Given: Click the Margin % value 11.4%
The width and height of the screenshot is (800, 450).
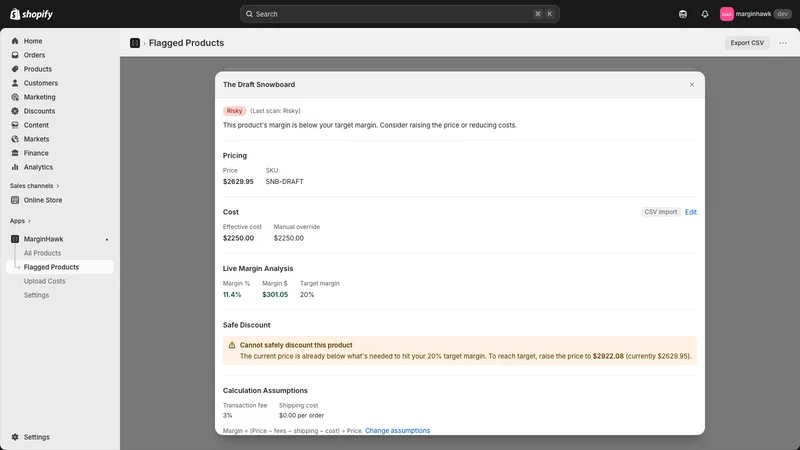Looking at the screenshot, I should [232, 294].
